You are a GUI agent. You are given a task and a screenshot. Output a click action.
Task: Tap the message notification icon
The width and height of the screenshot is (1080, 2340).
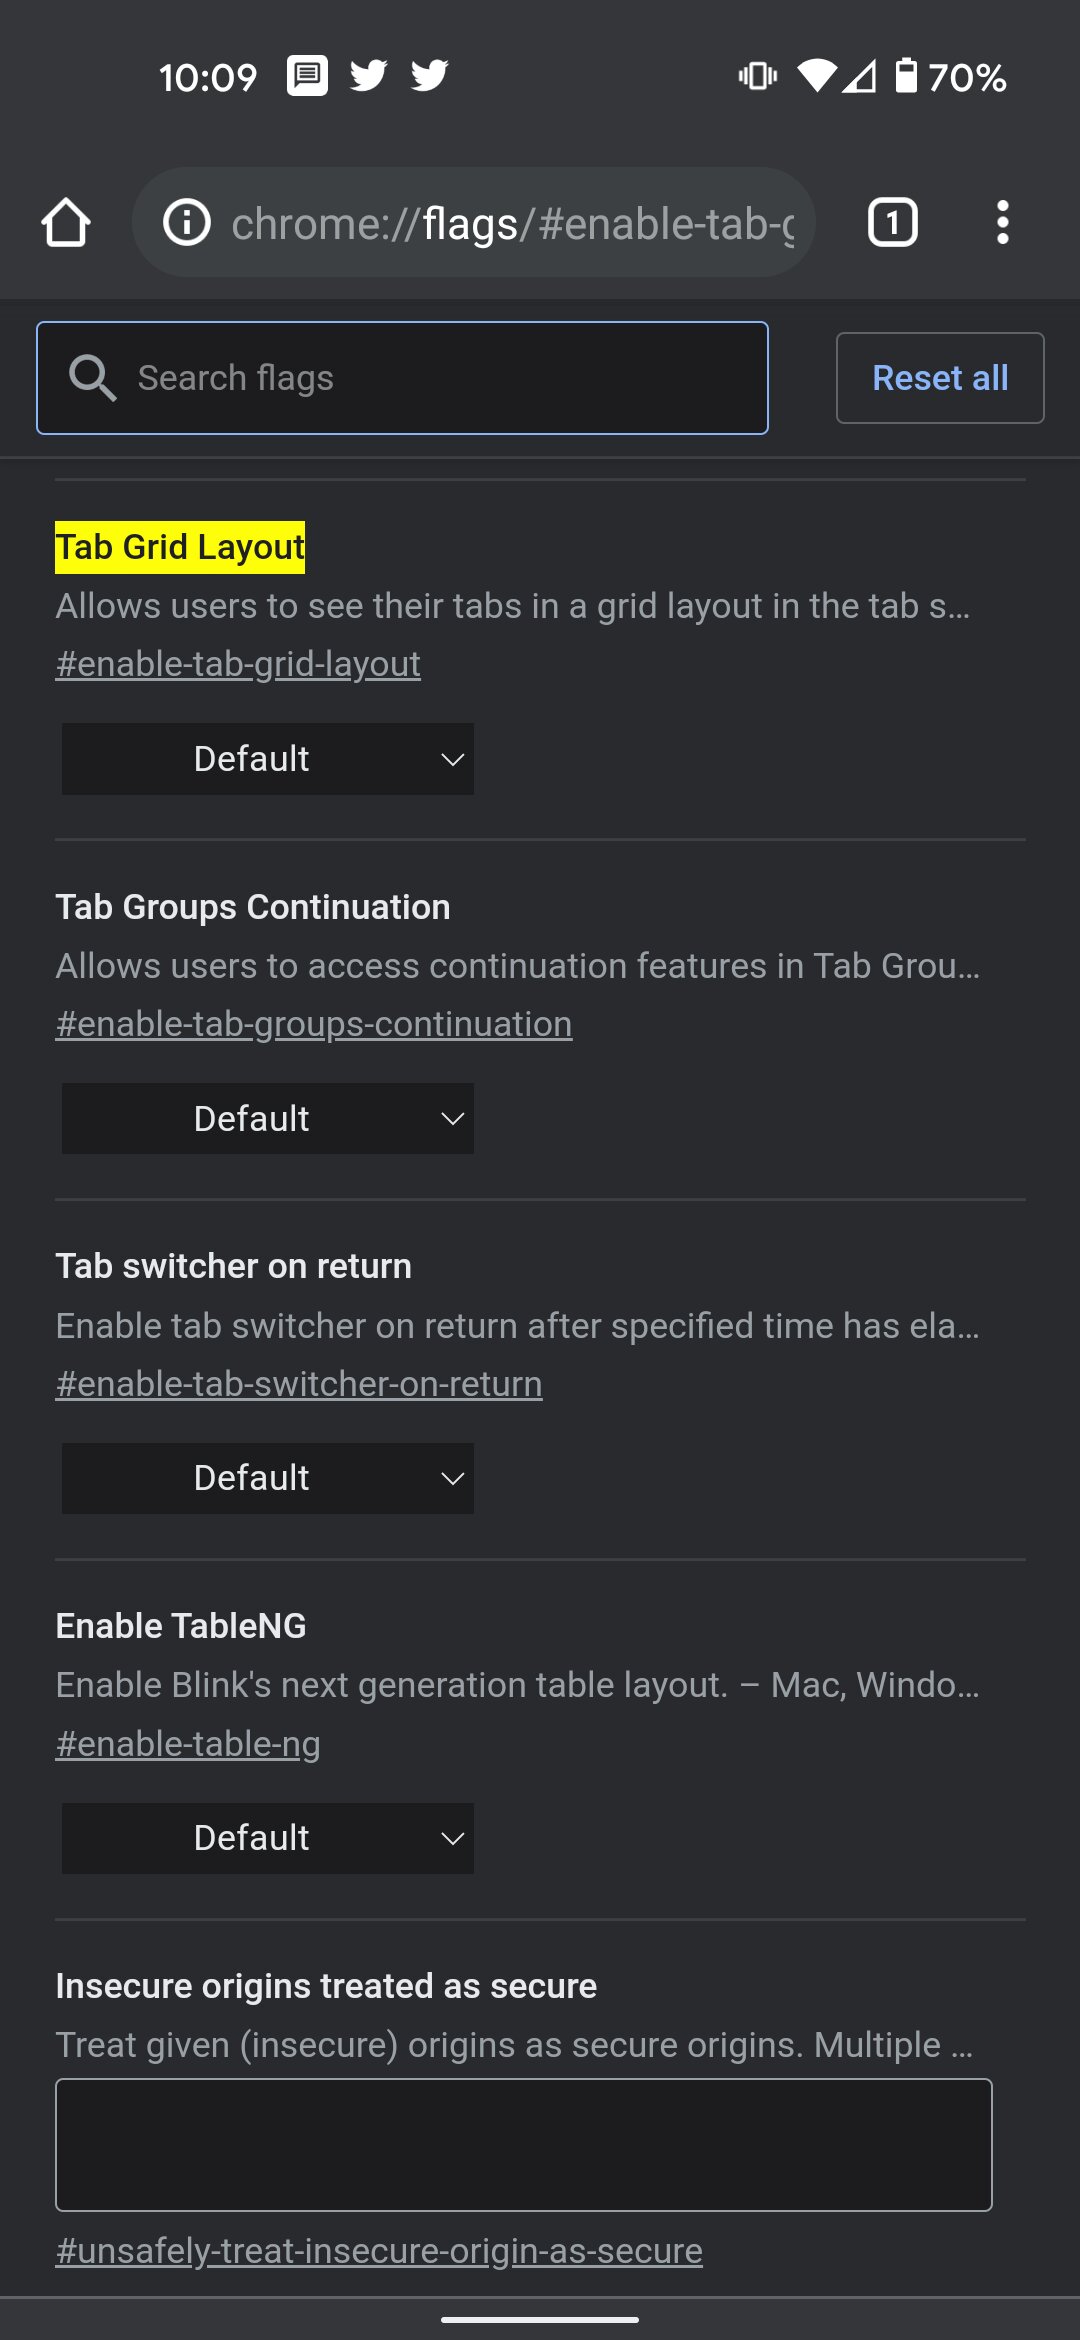(307, 76)
